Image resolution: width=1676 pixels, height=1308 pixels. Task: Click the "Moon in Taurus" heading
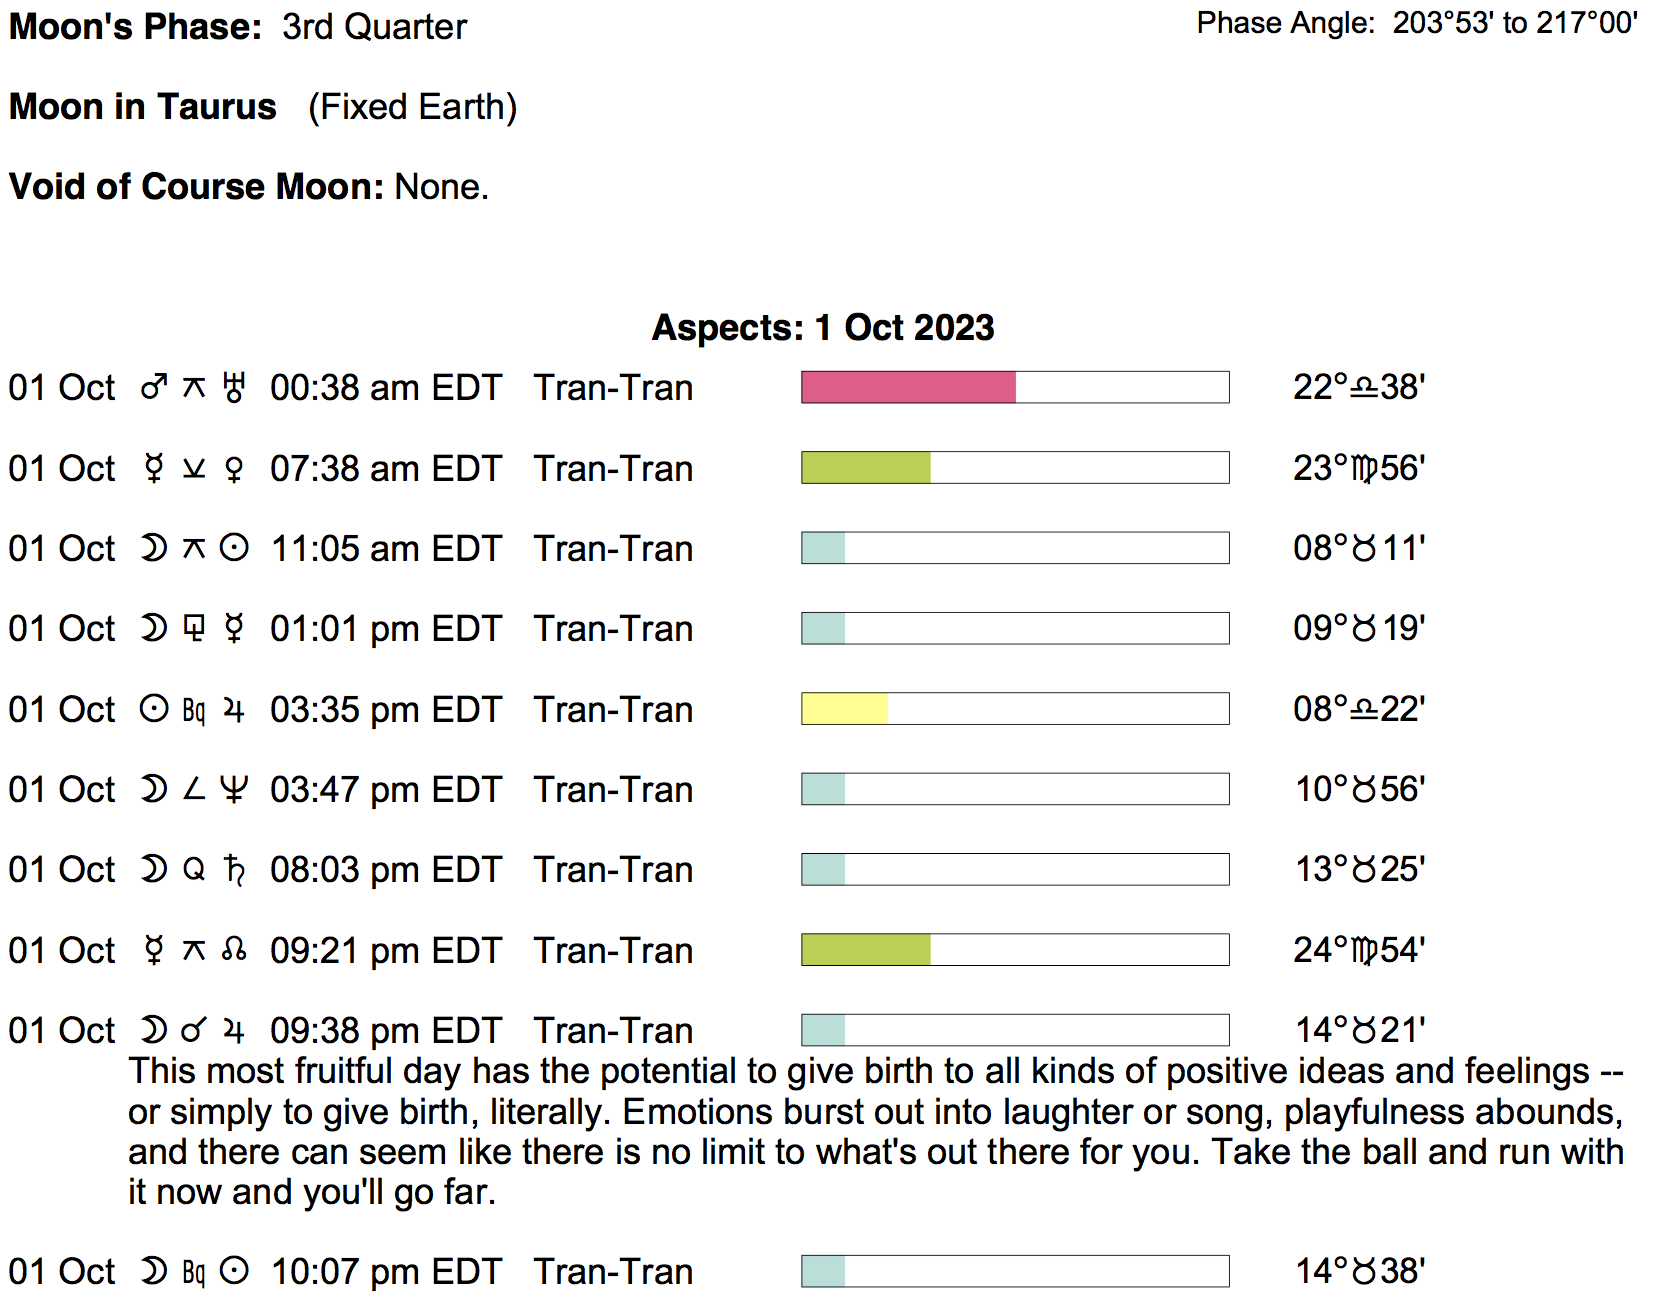coord(143,107)
